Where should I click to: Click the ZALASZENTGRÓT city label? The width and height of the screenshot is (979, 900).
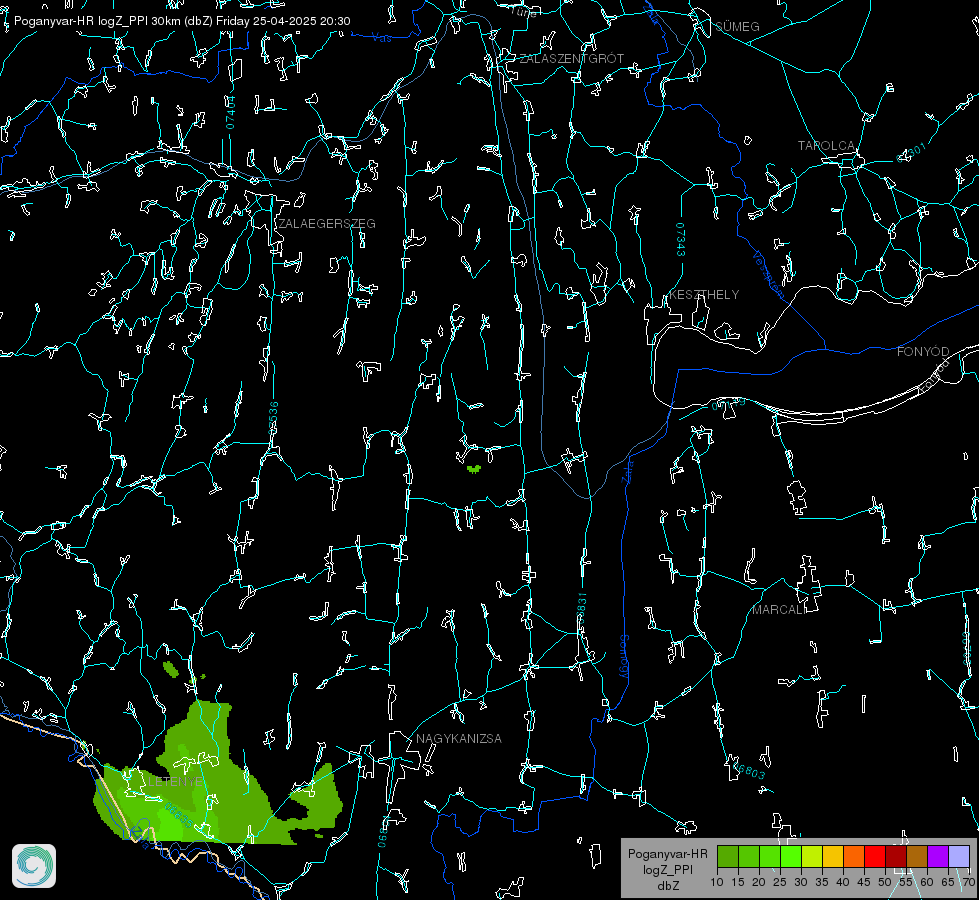(571, 59)
